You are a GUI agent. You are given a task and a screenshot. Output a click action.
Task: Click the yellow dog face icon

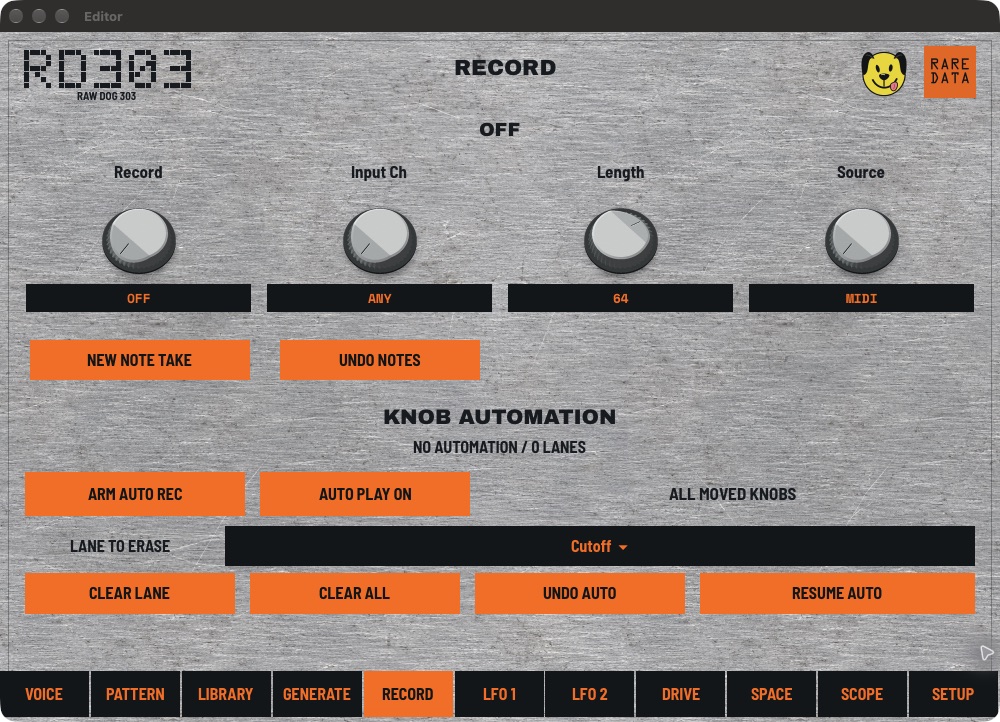coord(883,73)
